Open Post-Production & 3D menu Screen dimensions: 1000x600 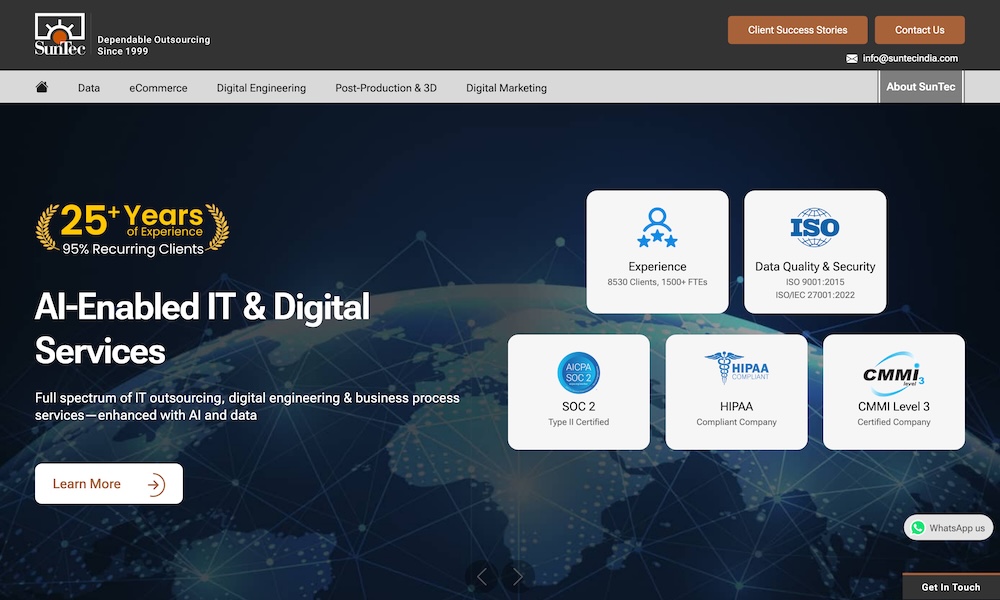pyautogui.click(x=386, y=88)
